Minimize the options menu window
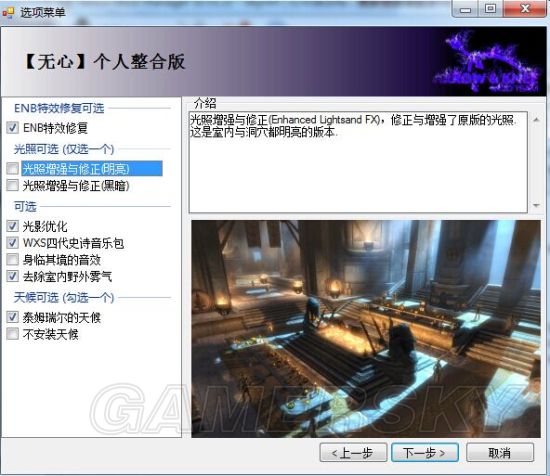This screenshot has height=476, width=550. coord(465,9)
